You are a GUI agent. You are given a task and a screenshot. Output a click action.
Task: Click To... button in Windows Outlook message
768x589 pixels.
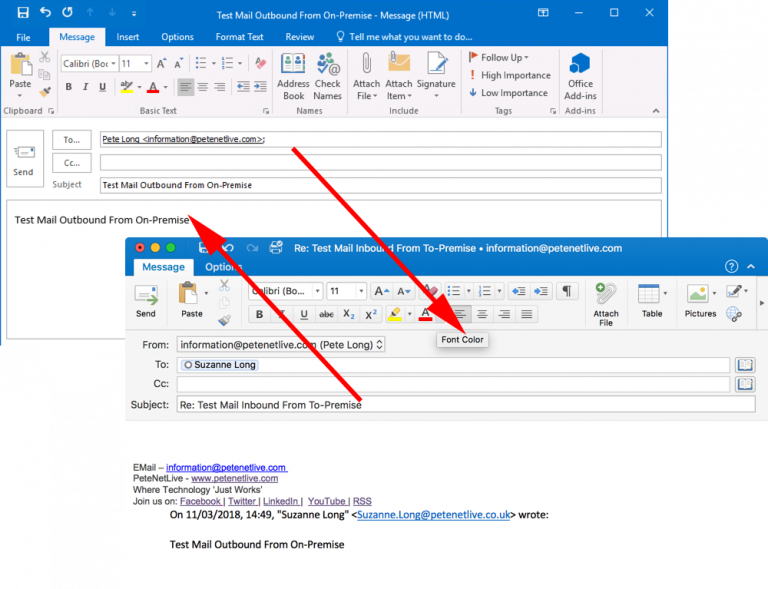click(x=72, y=140)
